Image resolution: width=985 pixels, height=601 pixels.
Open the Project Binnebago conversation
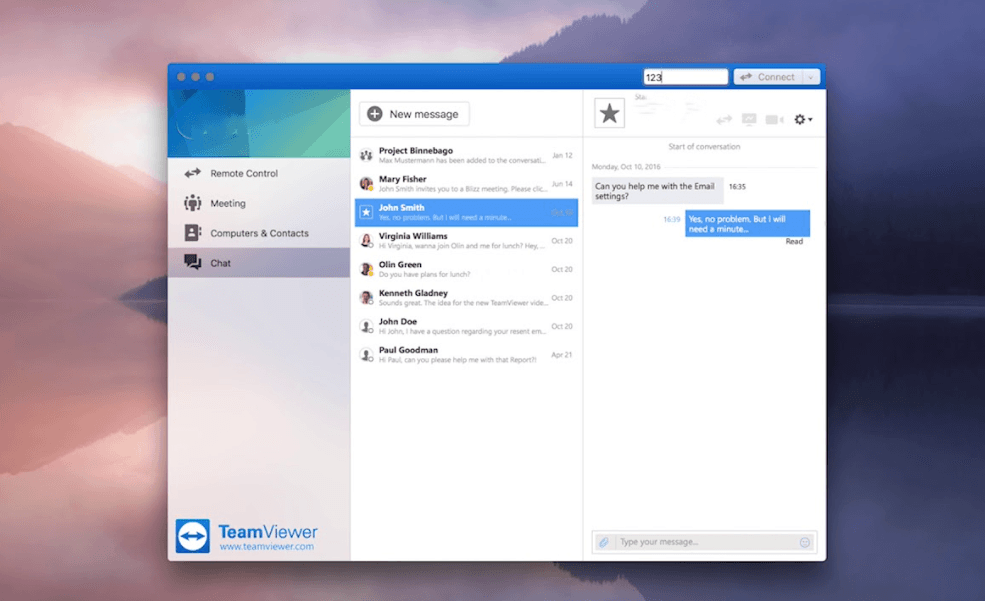tap(466, 155)
